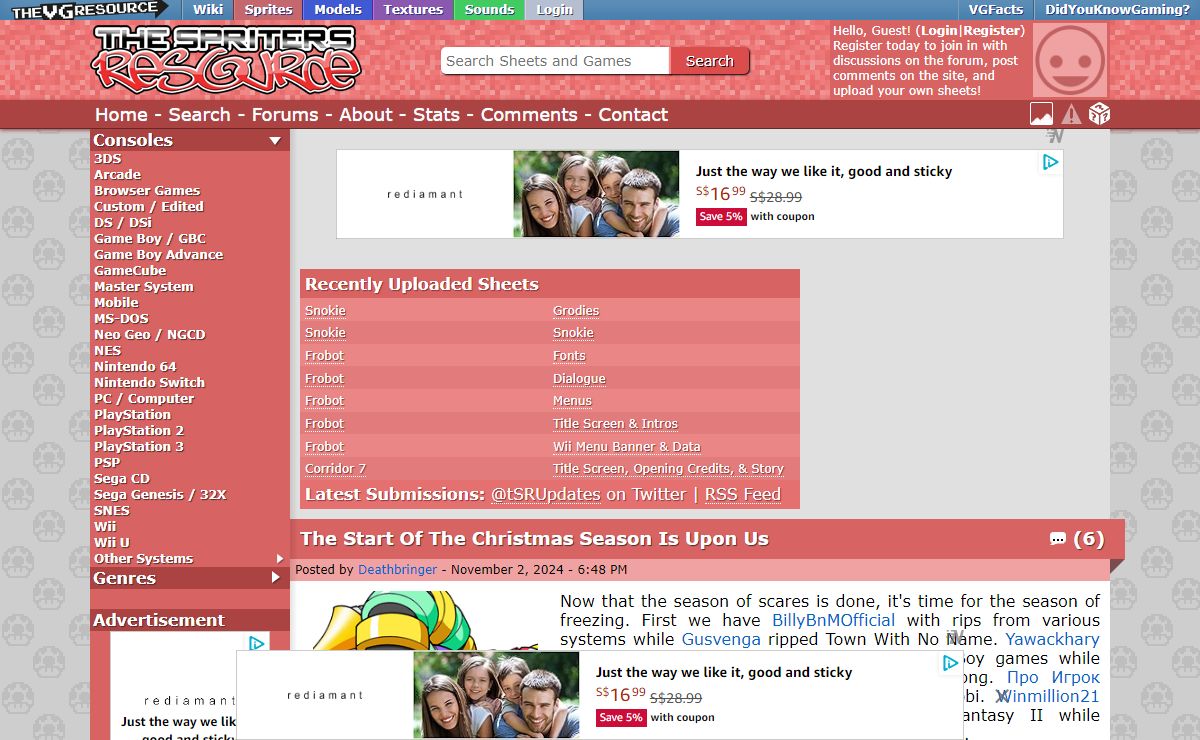Image resolution: width=1200 pixels, height=740 pixels.
Task: Click The VG Resource logo
Action: 90,10
